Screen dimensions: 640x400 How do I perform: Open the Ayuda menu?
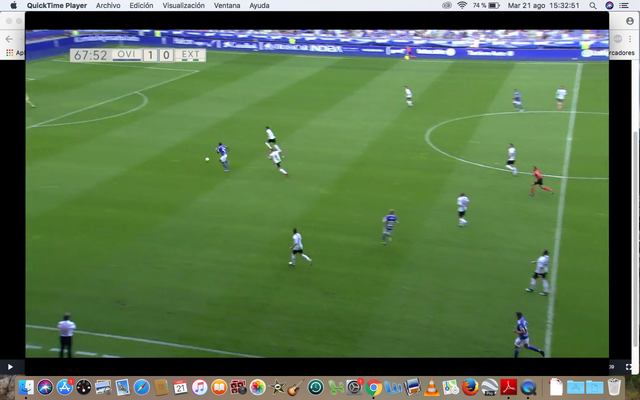click(x=259, y=5)
